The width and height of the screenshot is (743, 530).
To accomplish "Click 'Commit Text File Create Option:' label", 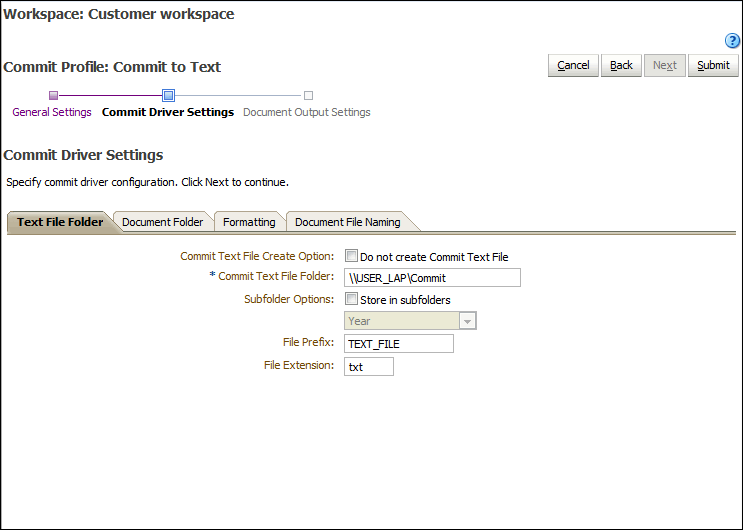I will click(x=257, y=256).
